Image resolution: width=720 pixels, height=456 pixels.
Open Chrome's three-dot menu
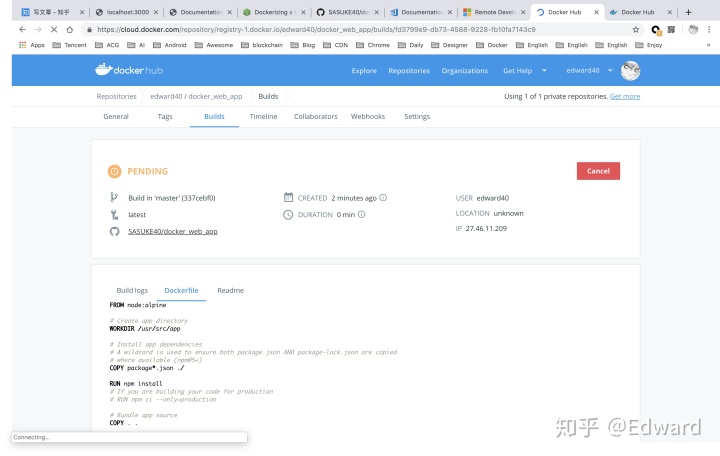(x=709, y=29)
